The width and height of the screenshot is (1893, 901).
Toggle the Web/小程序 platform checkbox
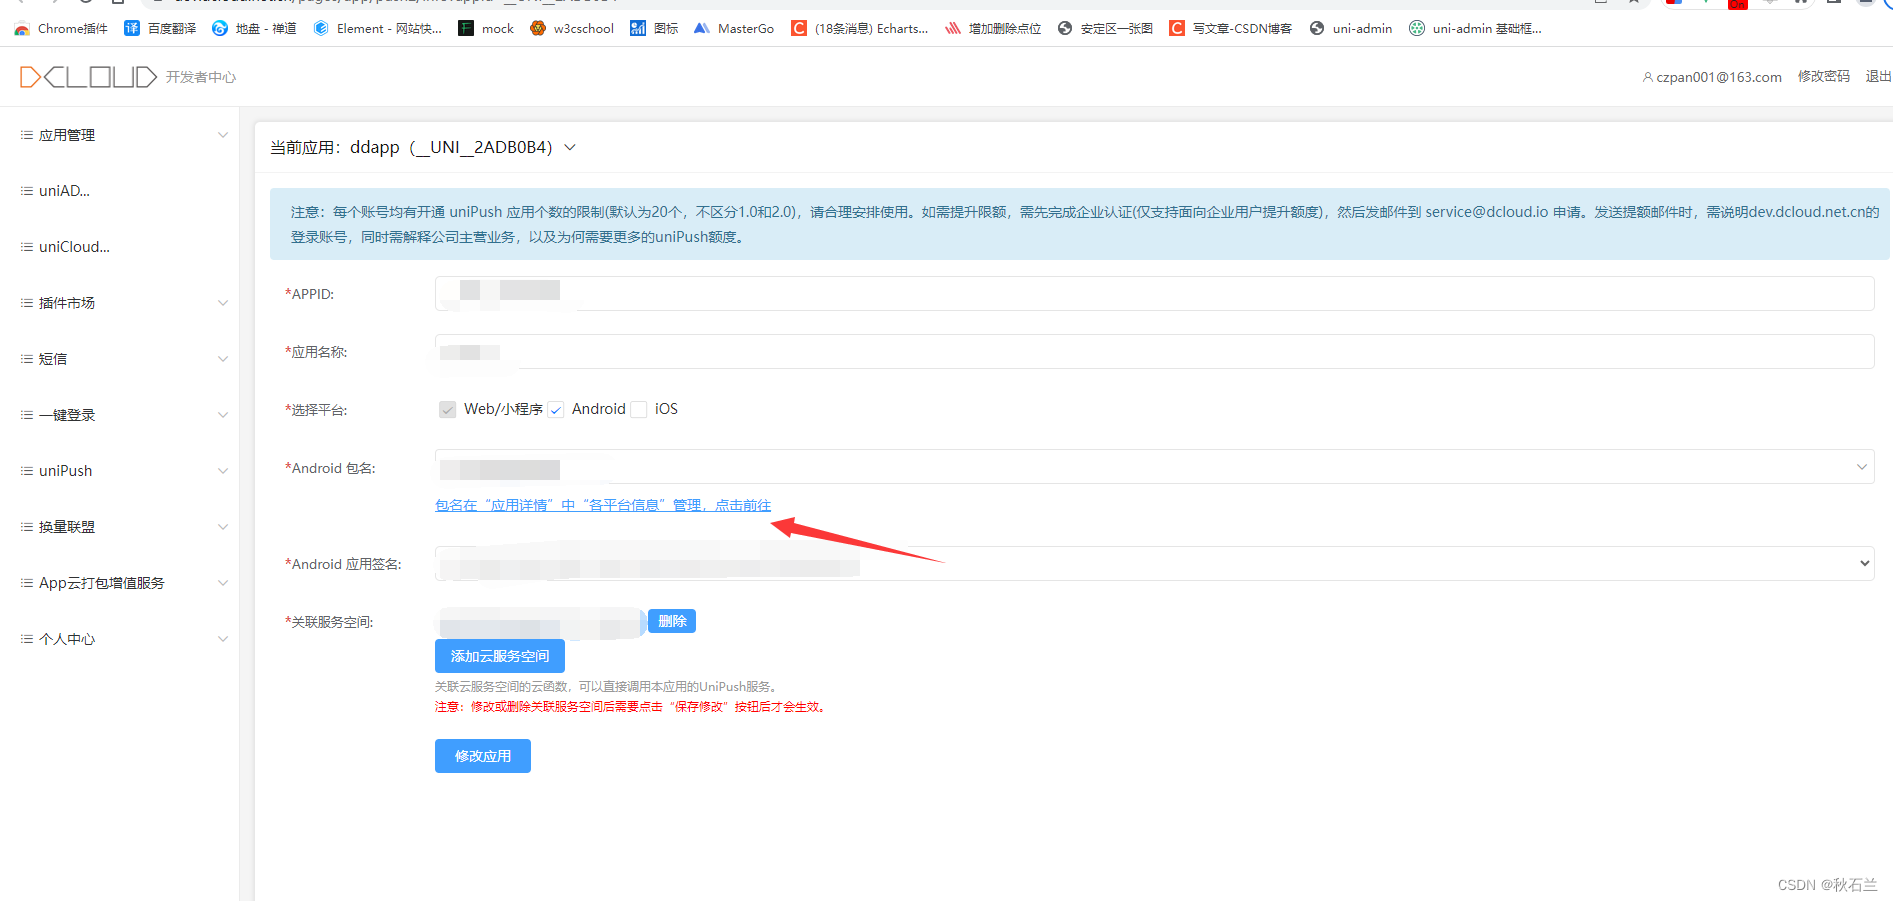(x=448, y=409)
